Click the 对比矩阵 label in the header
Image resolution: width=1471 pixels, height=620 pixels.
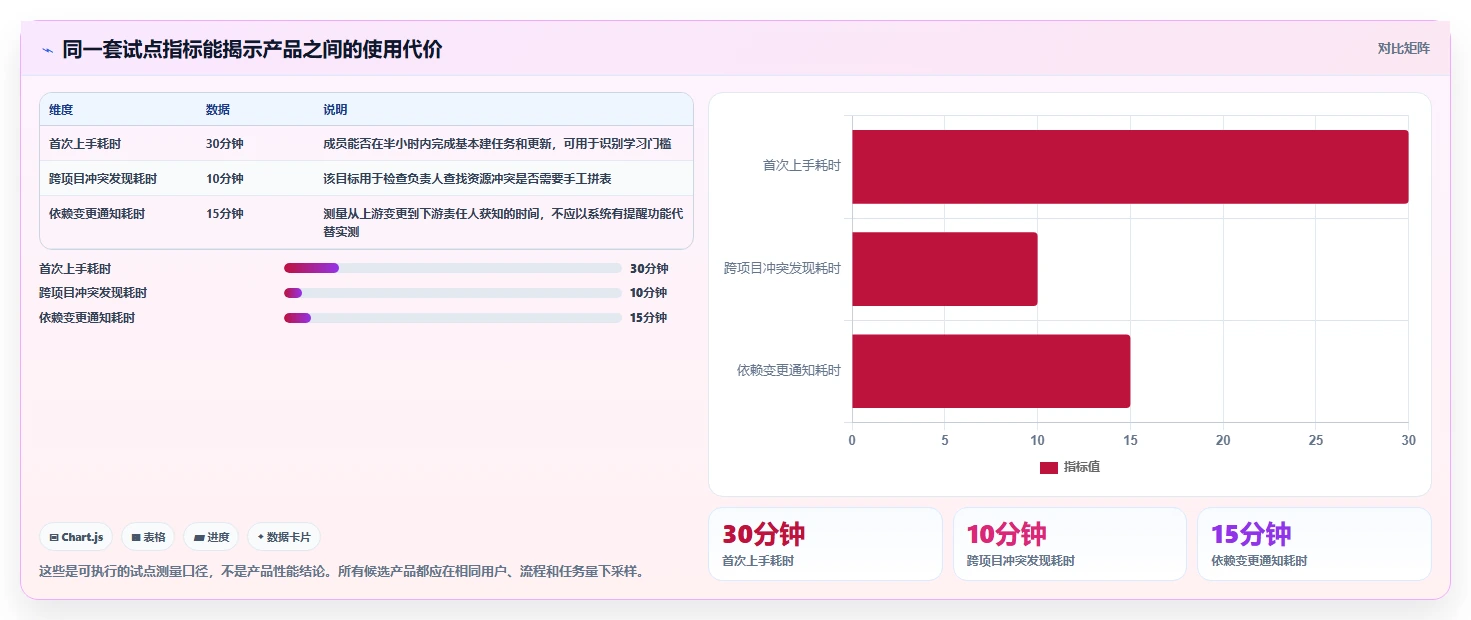click(1404, 48)
